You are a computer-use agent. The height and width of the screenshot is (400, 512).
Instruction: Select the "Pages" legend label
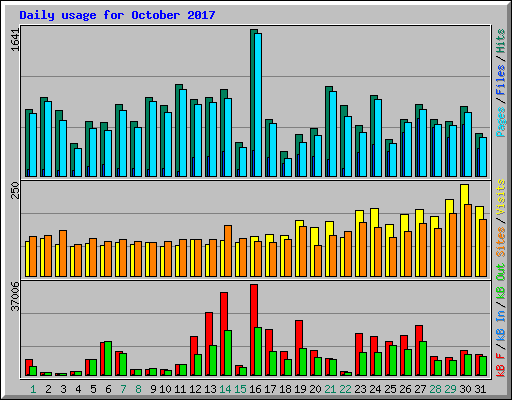500,122
